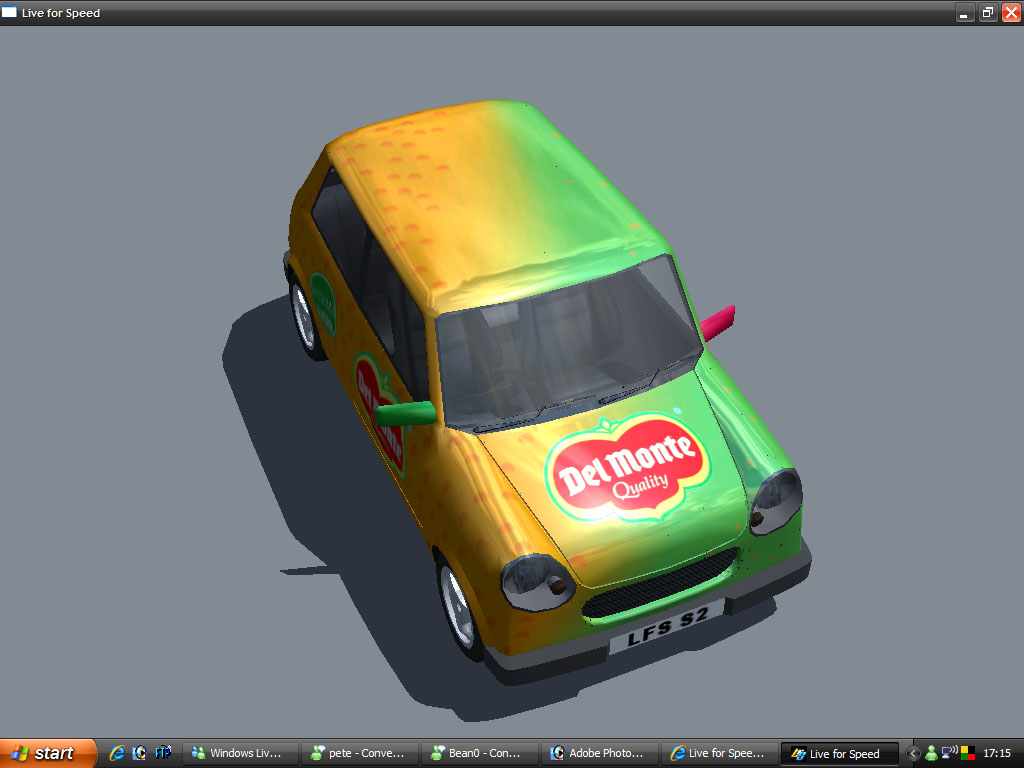Click the colored security tray icon
The height and width of the screenshot is (768, 1024).
[x=968, y=754]
